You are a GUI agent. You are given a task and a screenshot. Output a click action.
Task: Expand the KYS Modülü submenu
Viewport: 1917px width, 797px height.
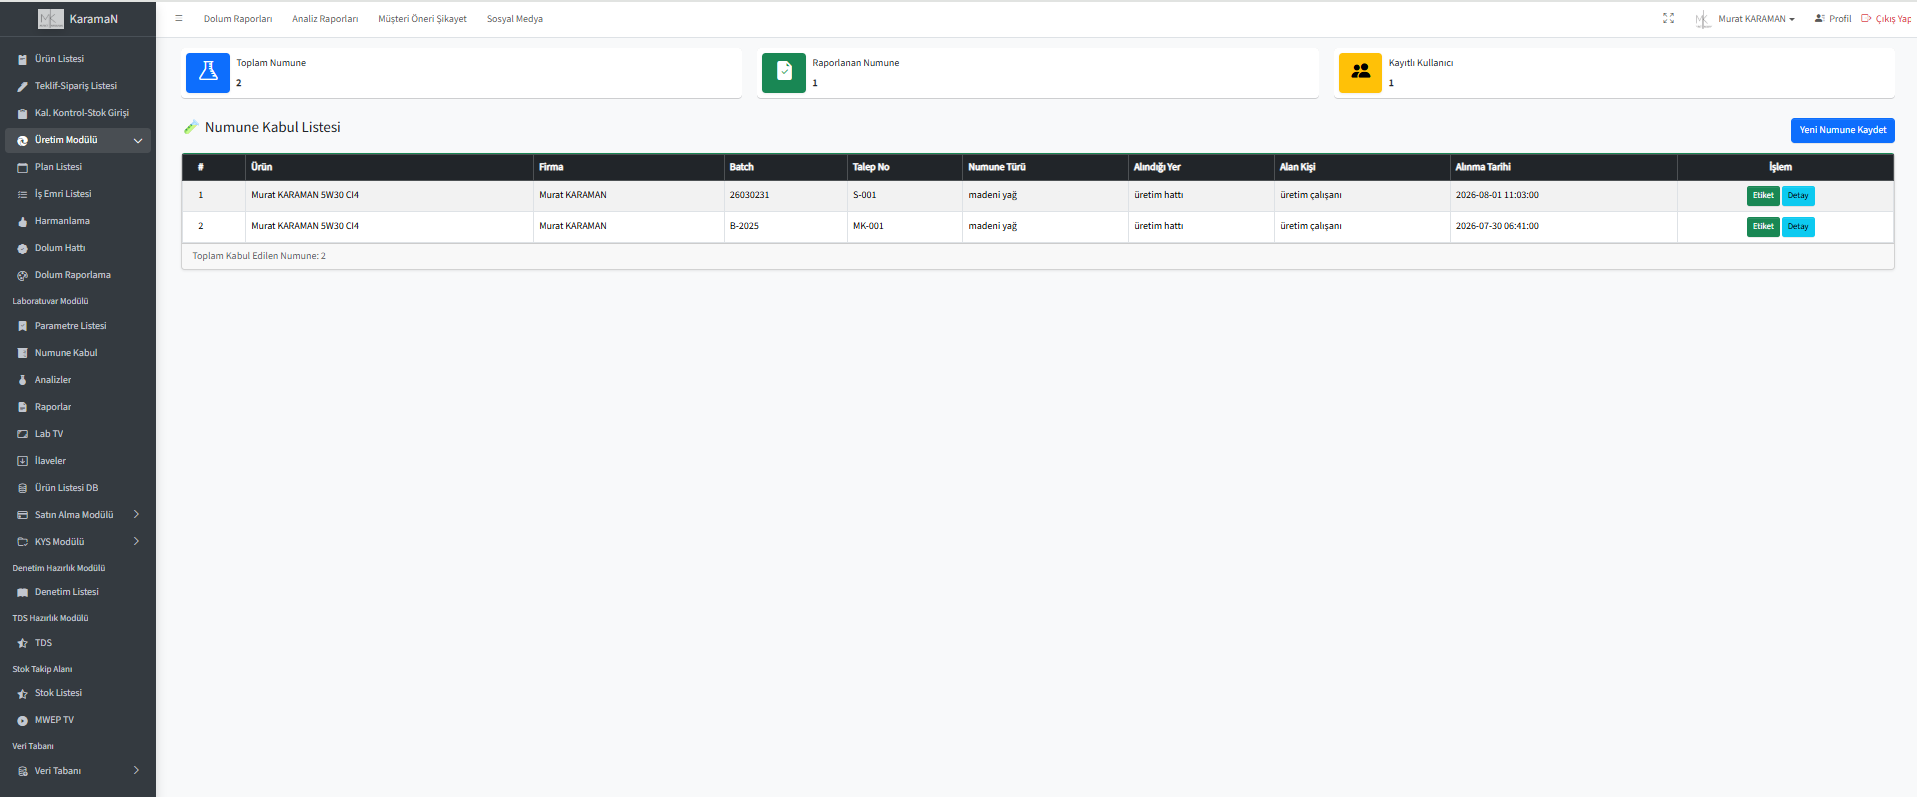coord(78,542)
